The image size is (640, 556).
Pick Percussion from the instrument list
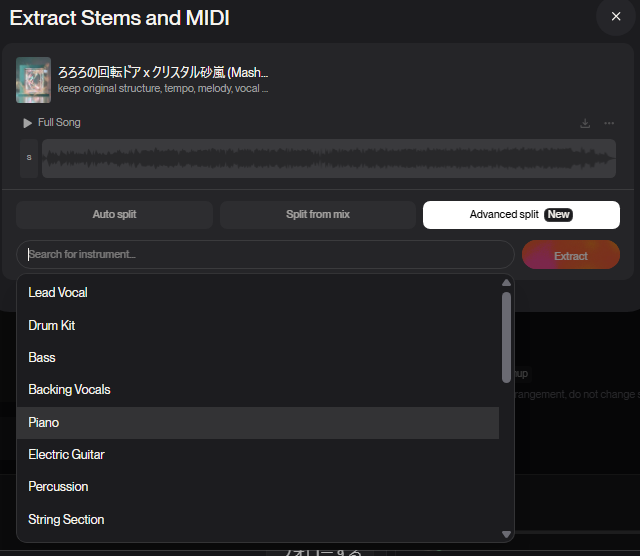pyautogui.click(x=258, y=487)
